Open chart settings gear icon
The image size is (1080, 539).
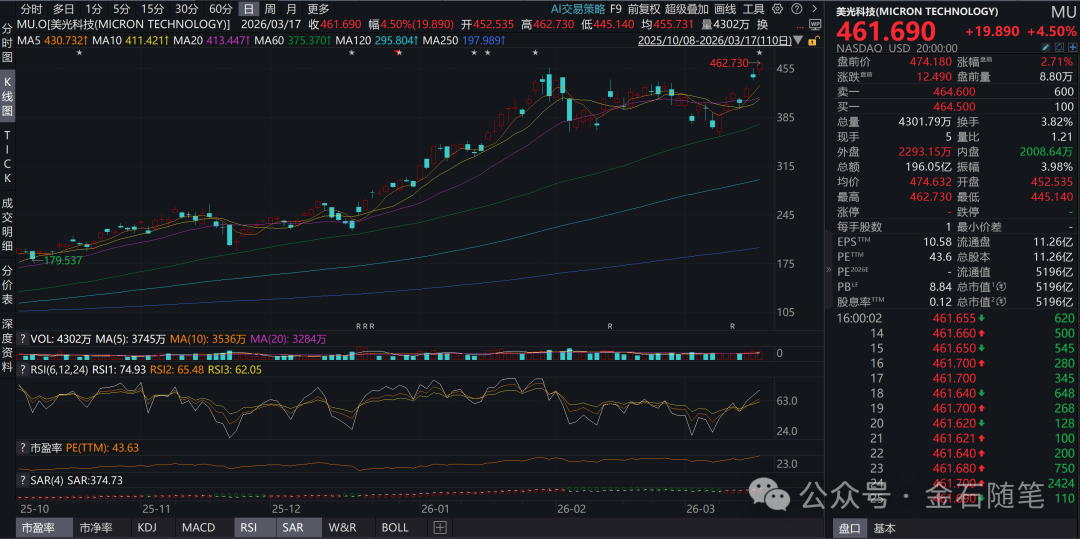click(778, 9)
